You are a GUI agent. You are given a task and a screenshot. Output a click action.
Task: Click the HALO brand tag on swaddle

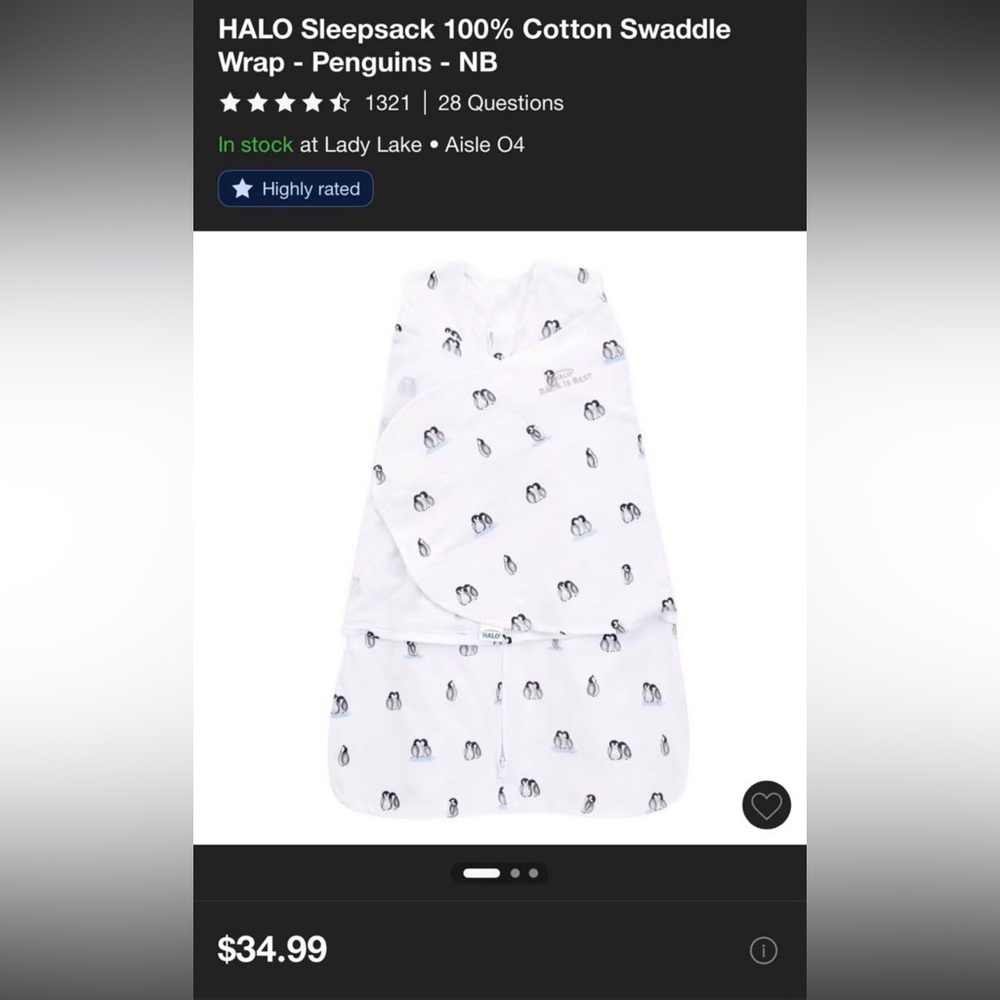pos(491,635)
